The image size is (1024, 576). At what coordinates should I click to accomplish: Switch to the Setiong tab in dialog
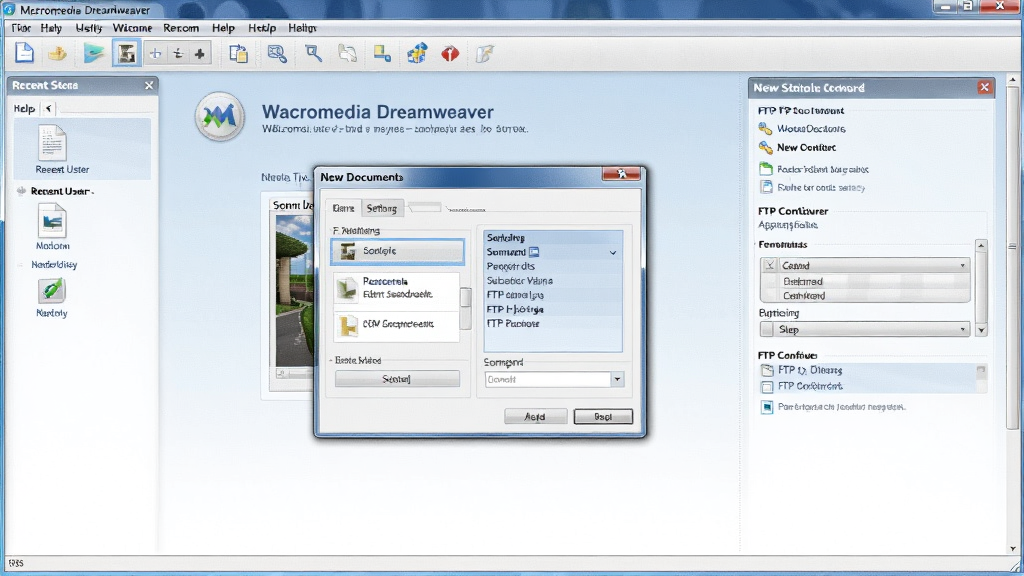[x=381, y=208]
